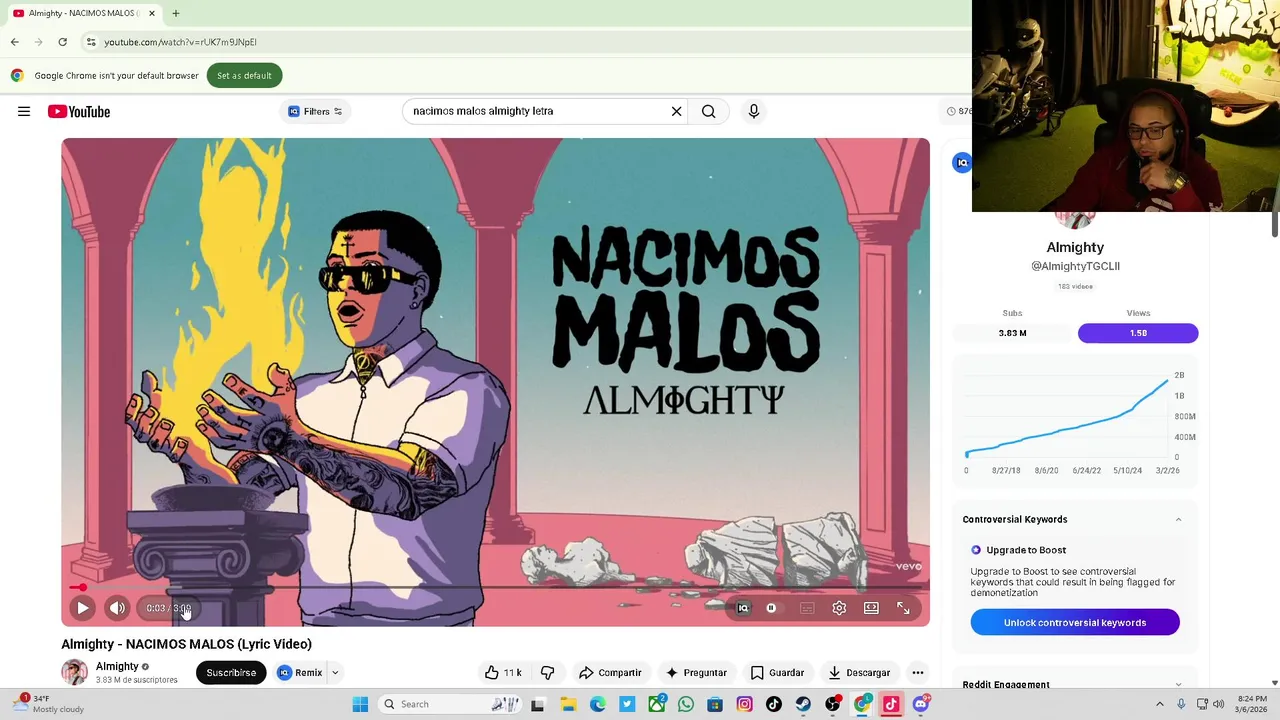The image size is (1280, 720).
Task: Go to the YouTube home logo
Action: (x=79, y=111)
